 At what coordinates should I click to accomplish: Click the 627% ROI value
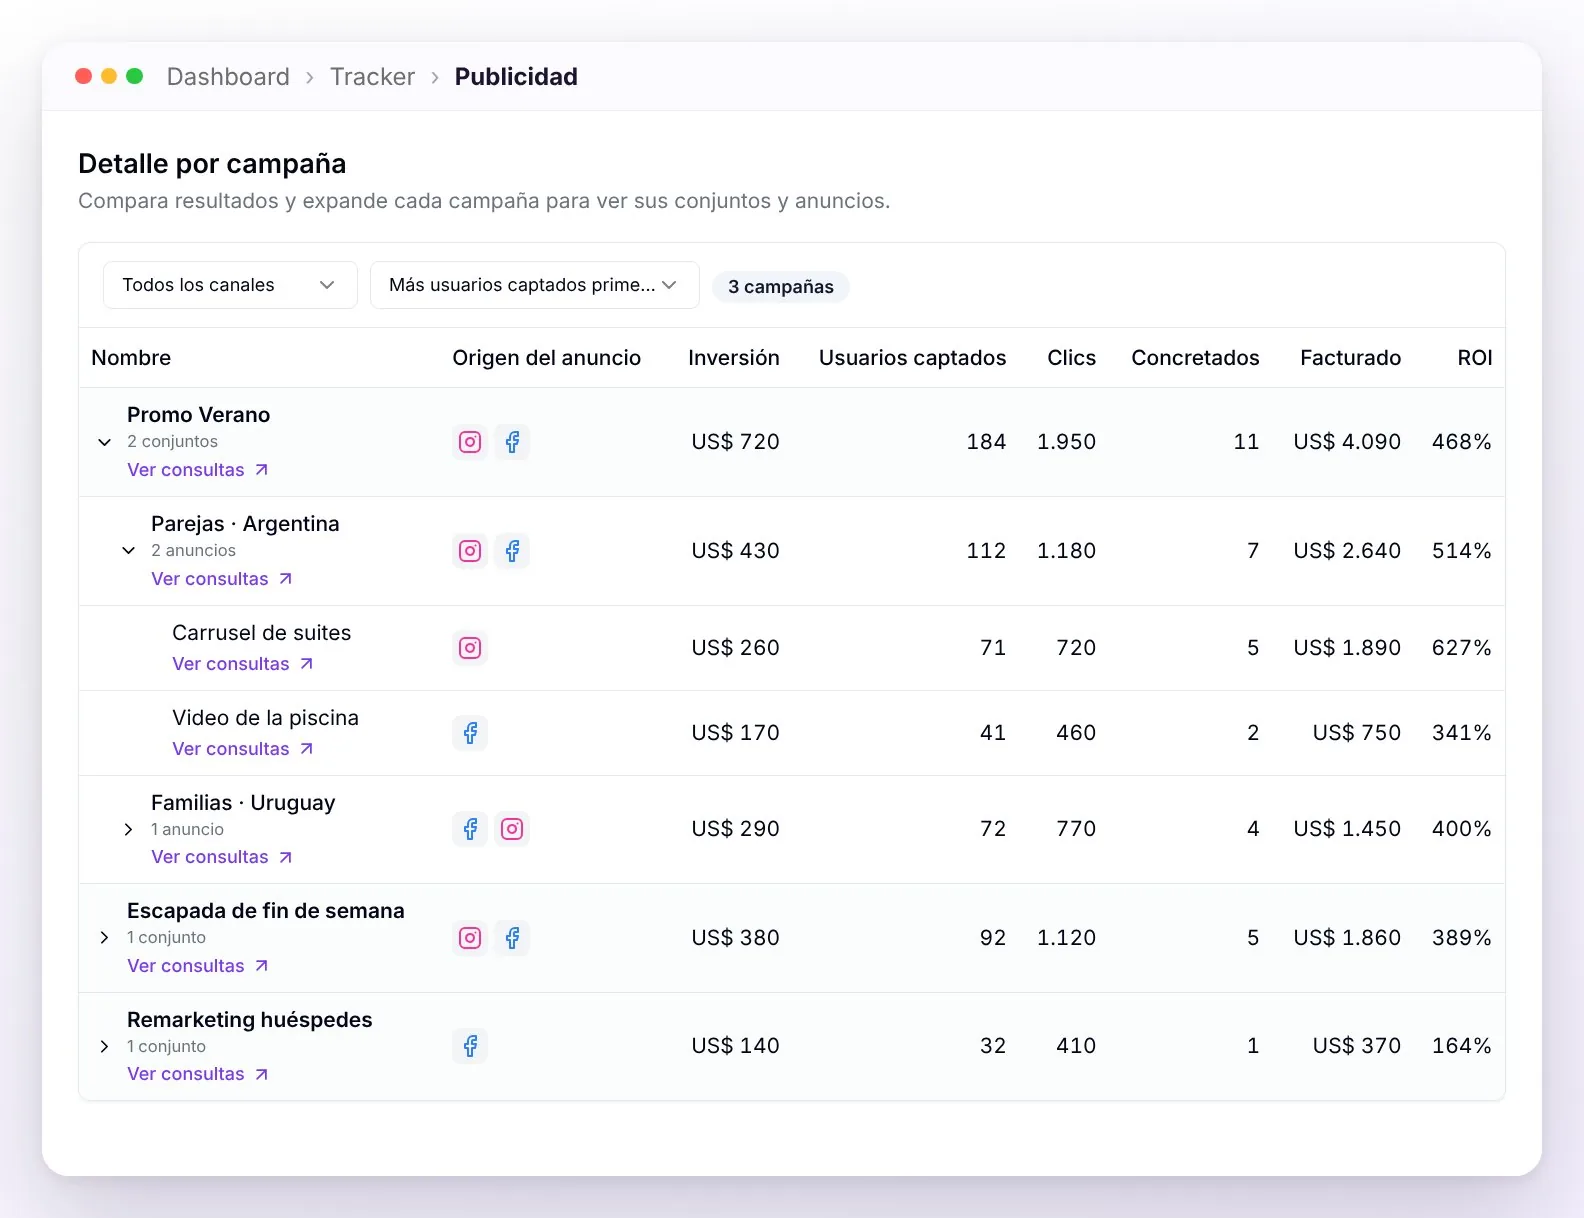click(1462, 648)
